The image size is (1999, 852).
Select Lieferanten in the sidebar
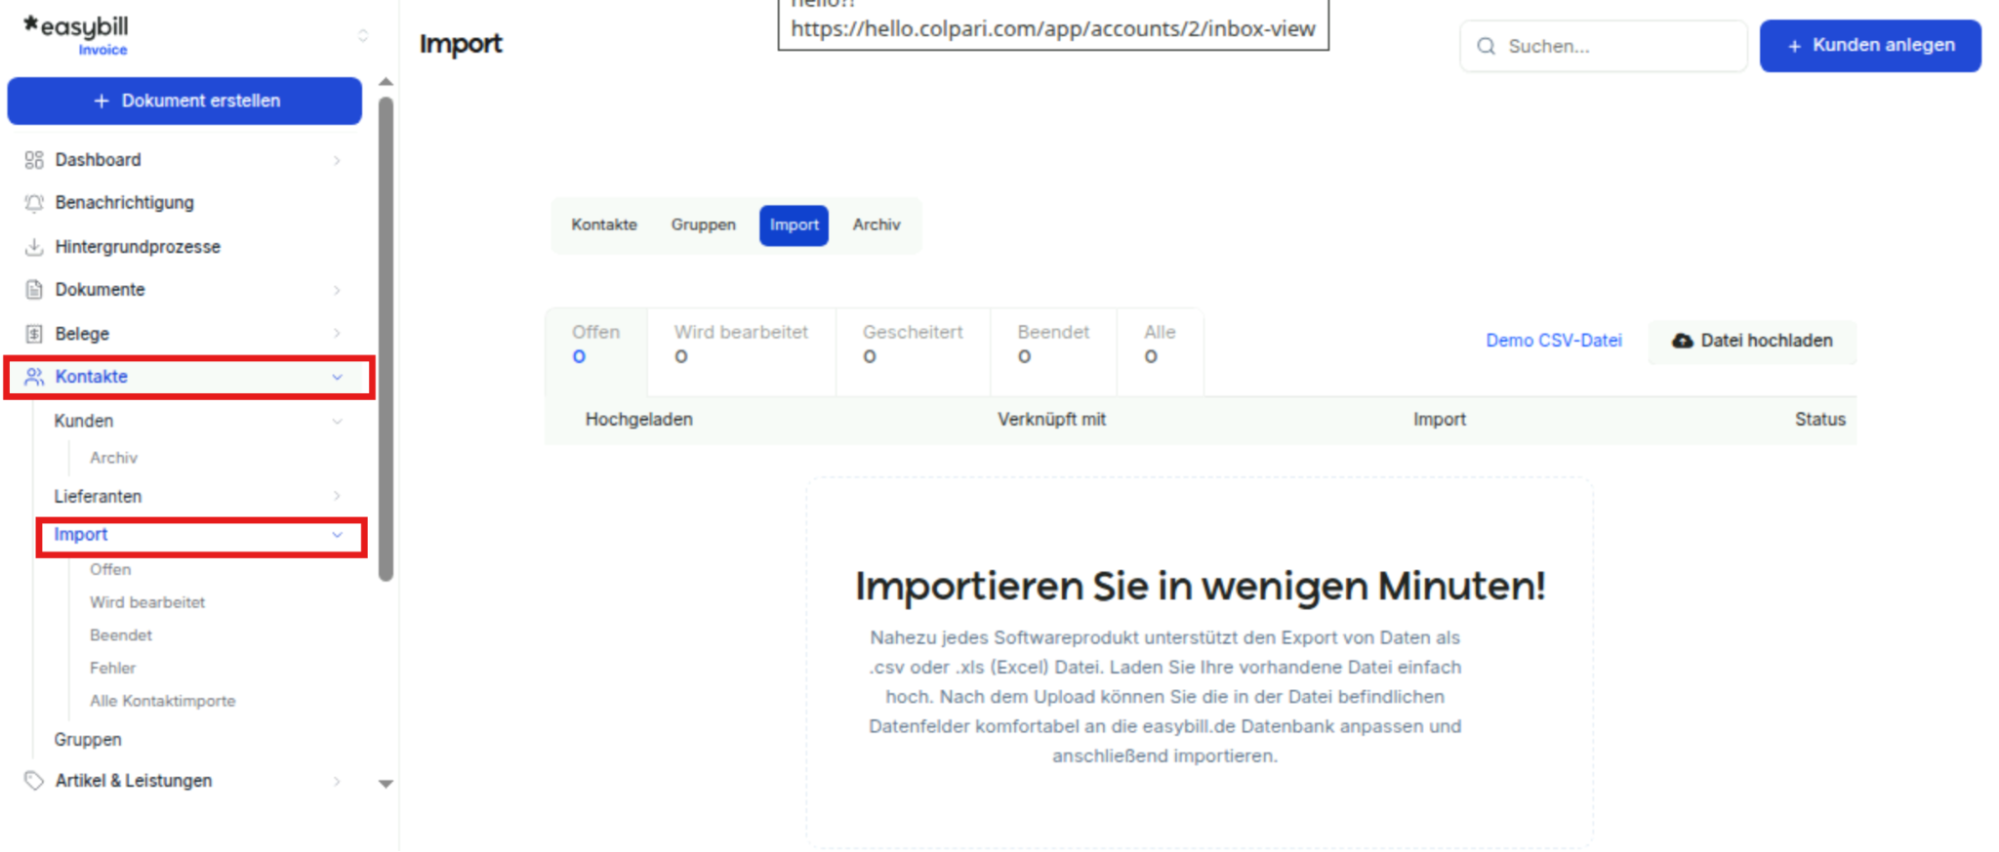98,496
